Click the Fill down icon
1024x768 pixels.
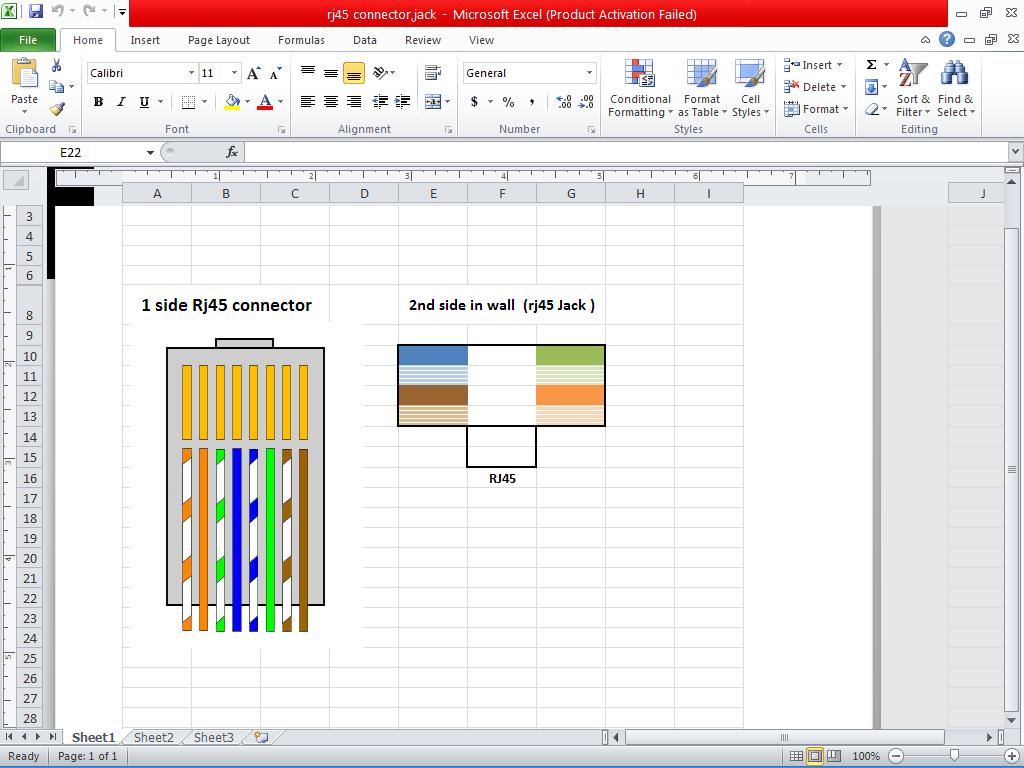click(x=871, y=87)
